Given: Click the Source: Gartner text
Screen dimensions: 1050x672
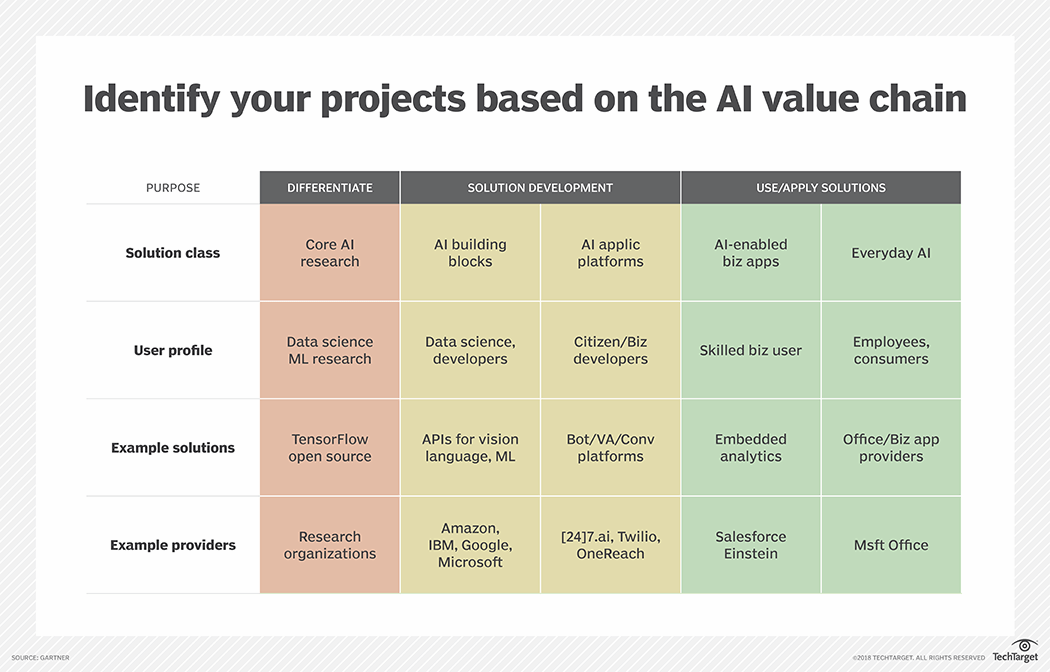Looking at the screenshot, I should 41,657.
